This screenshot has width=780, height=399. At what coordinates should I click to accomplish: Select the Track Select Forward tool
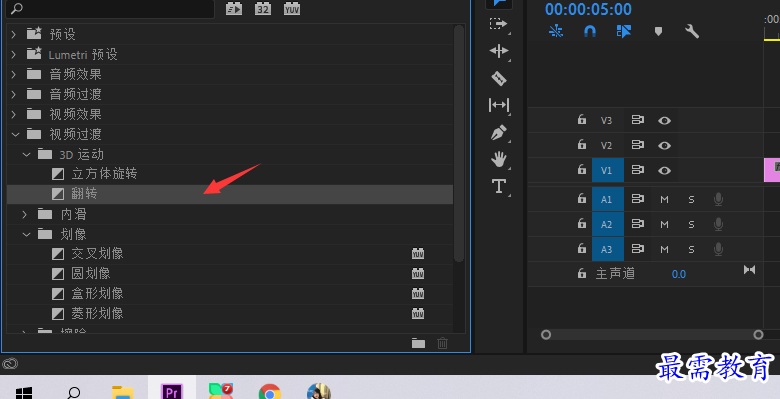(498, 24)
